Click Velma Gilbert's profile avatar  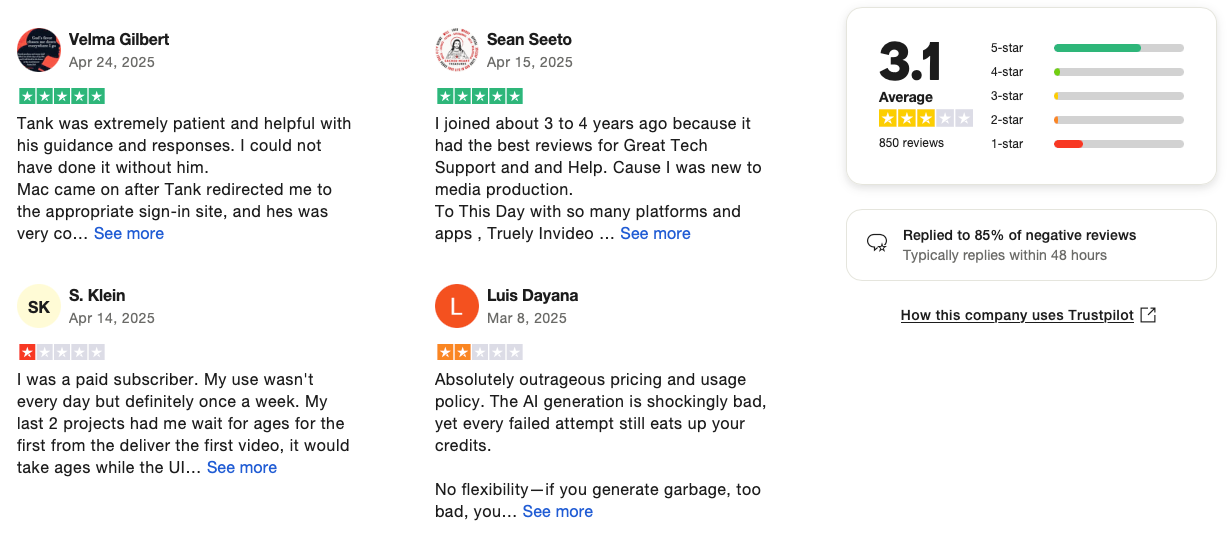(39, 50)
